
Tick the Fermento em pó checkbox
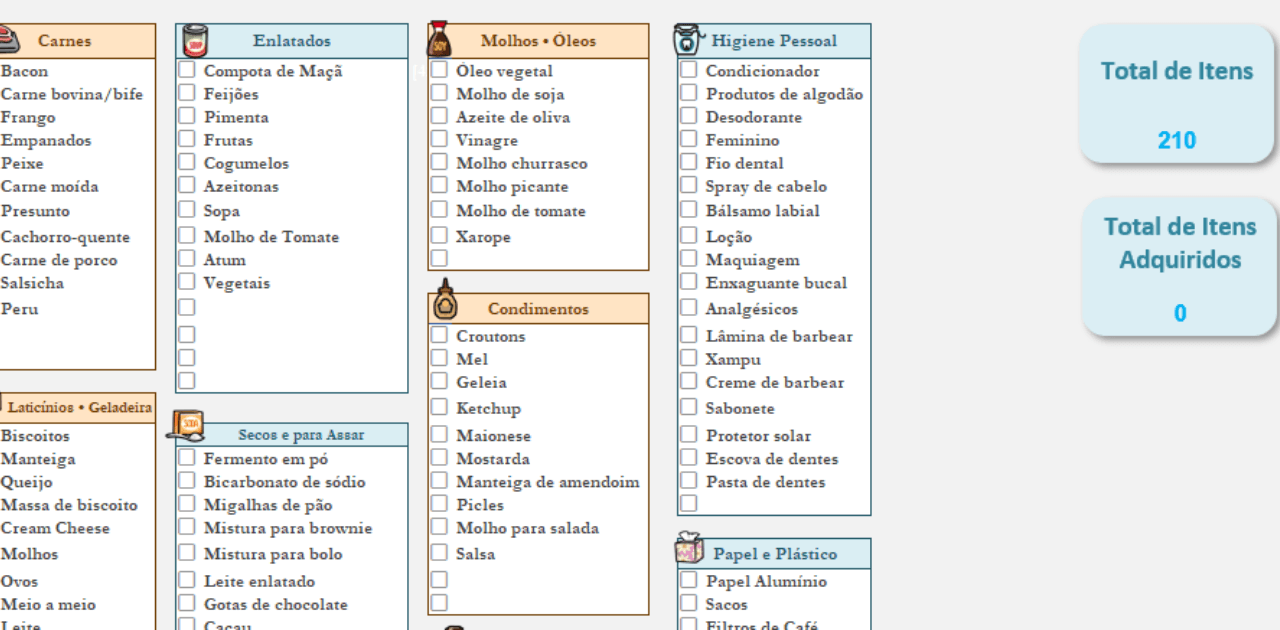coord(187,457)
